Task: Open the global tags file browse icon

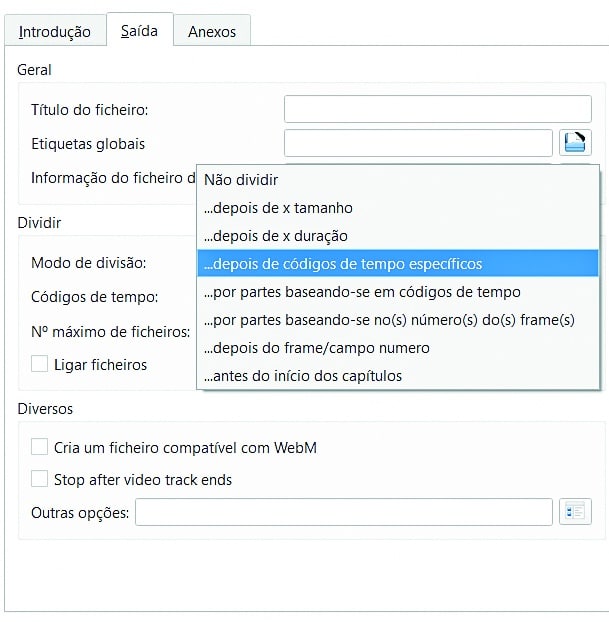Action: (x=575, y=143)
